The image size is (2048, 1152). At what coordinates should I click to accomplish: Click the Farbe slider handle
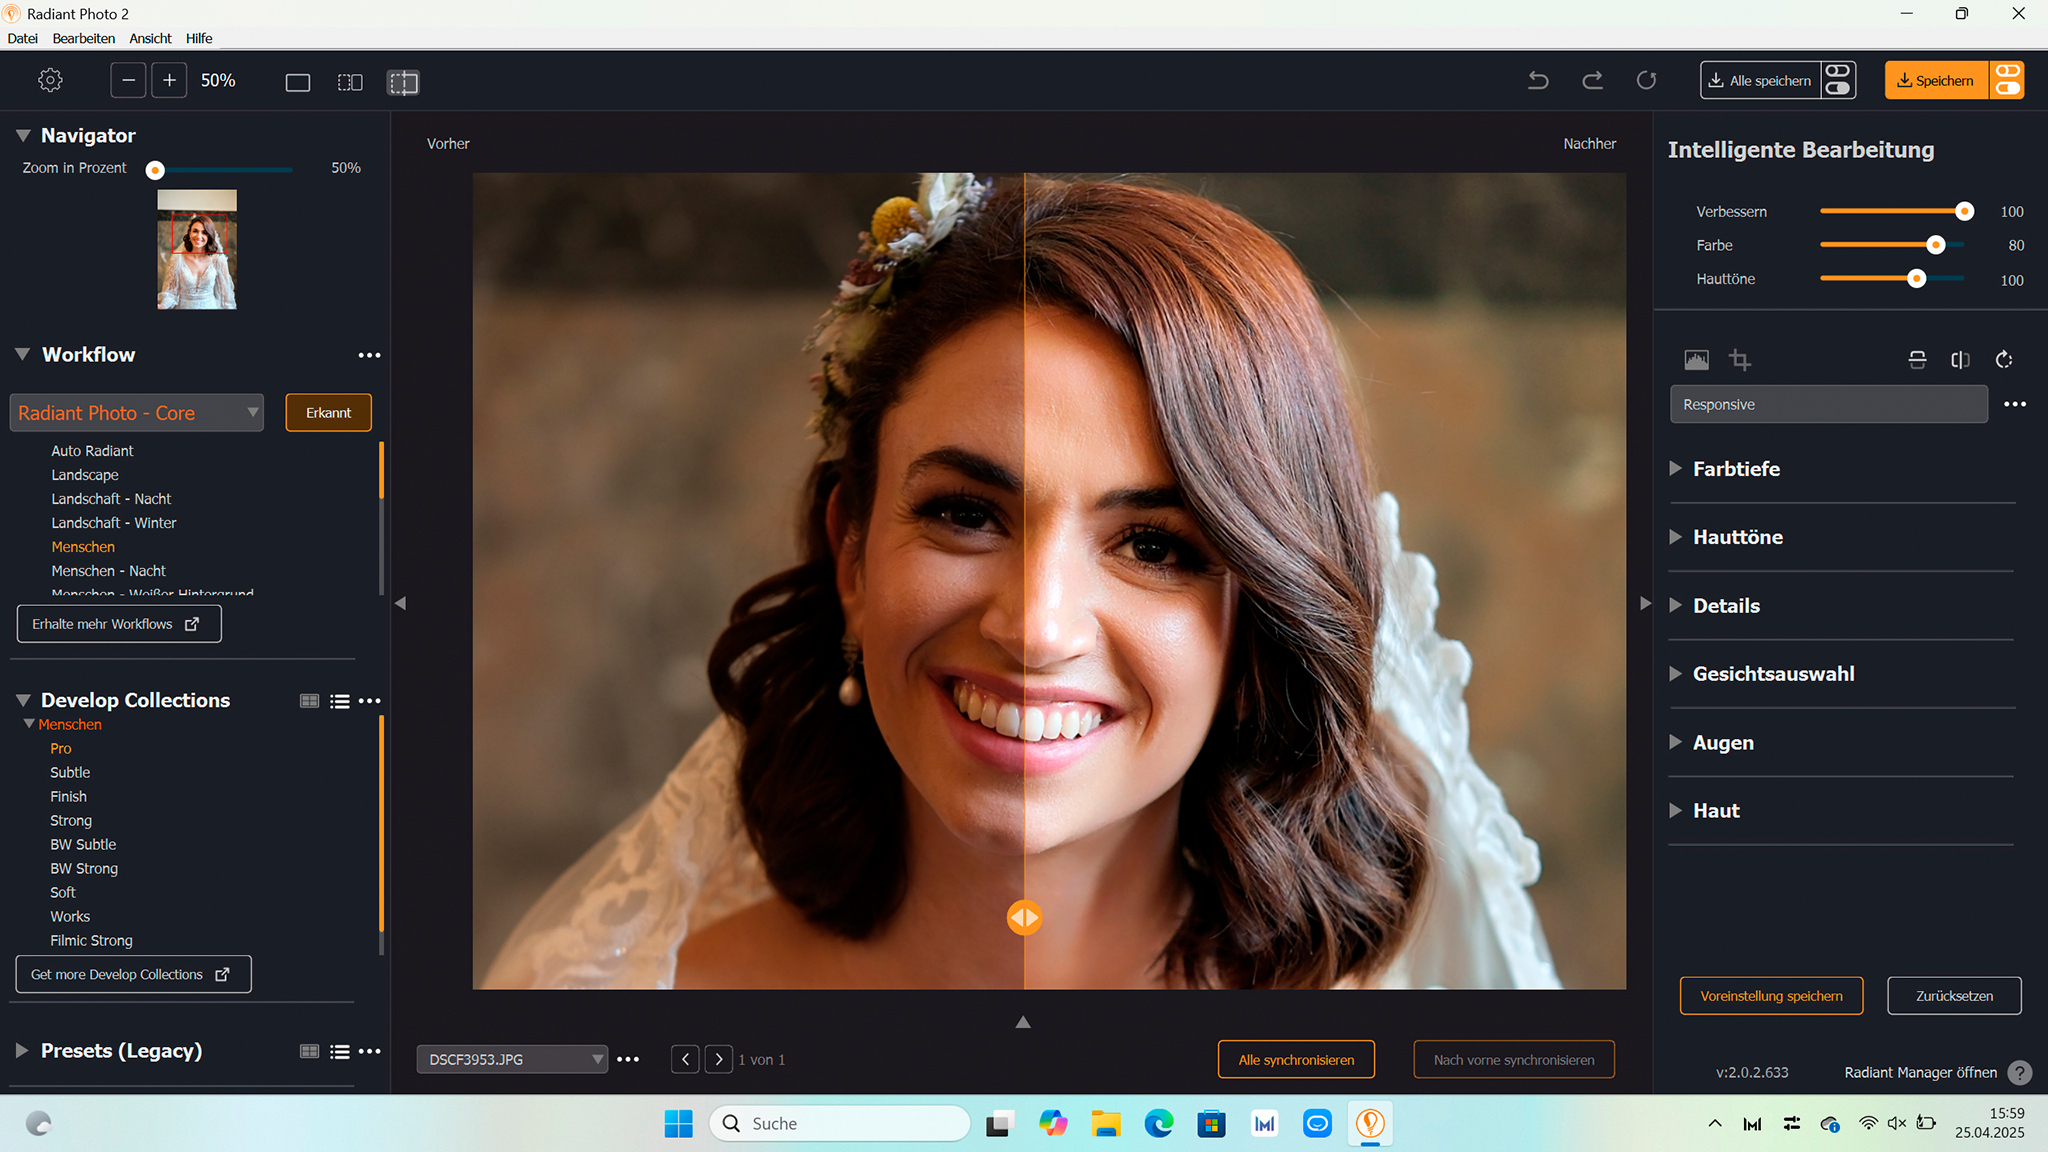[1936, 245]
